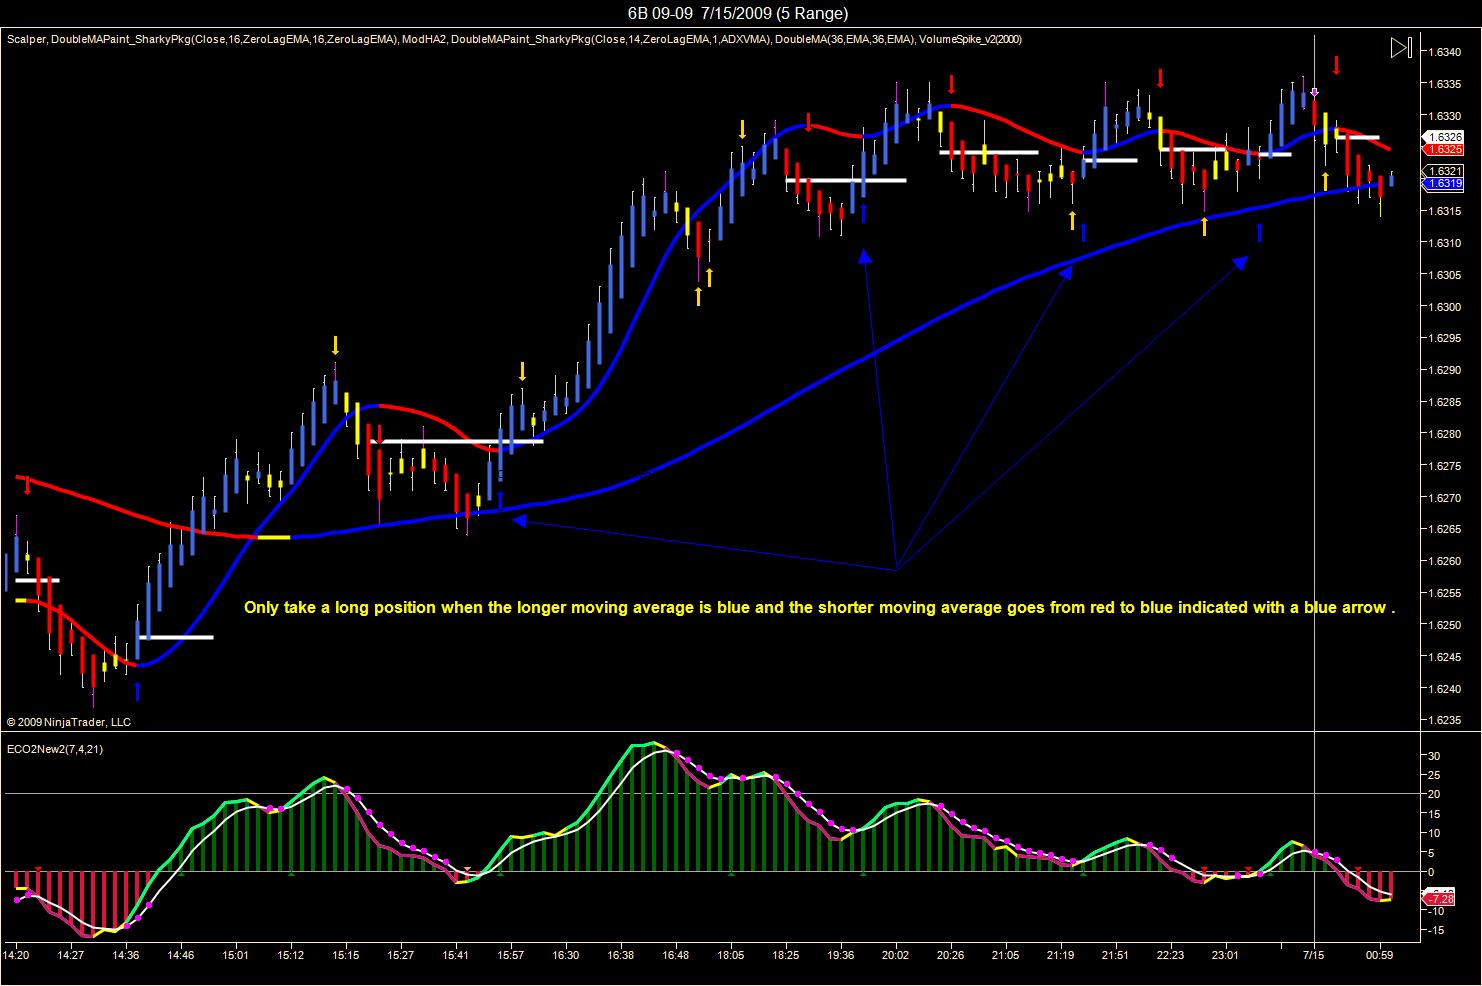Click the 21:19 time axis label
Screen dimensions: 1482x986
point(1060,955)
